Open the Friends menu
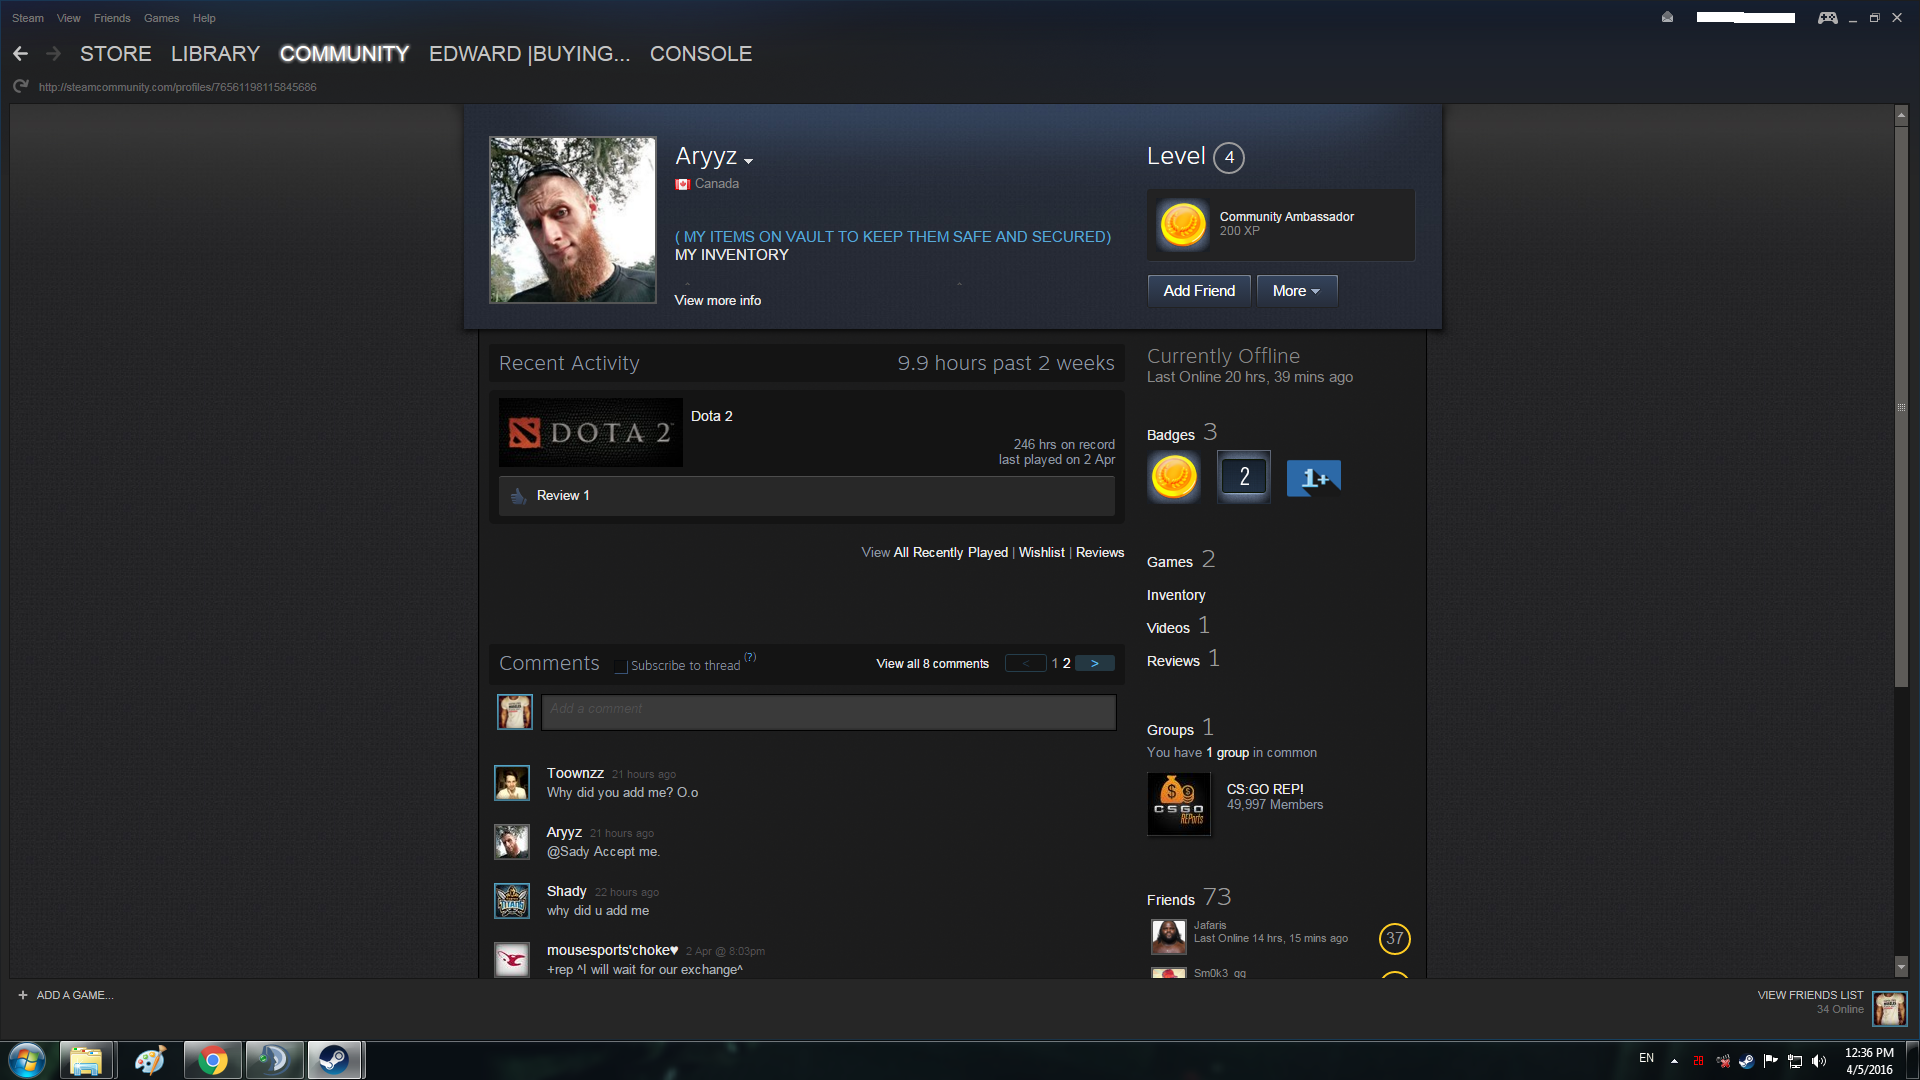Viewport: 1920px width, 1080px height. coord(112,18)
